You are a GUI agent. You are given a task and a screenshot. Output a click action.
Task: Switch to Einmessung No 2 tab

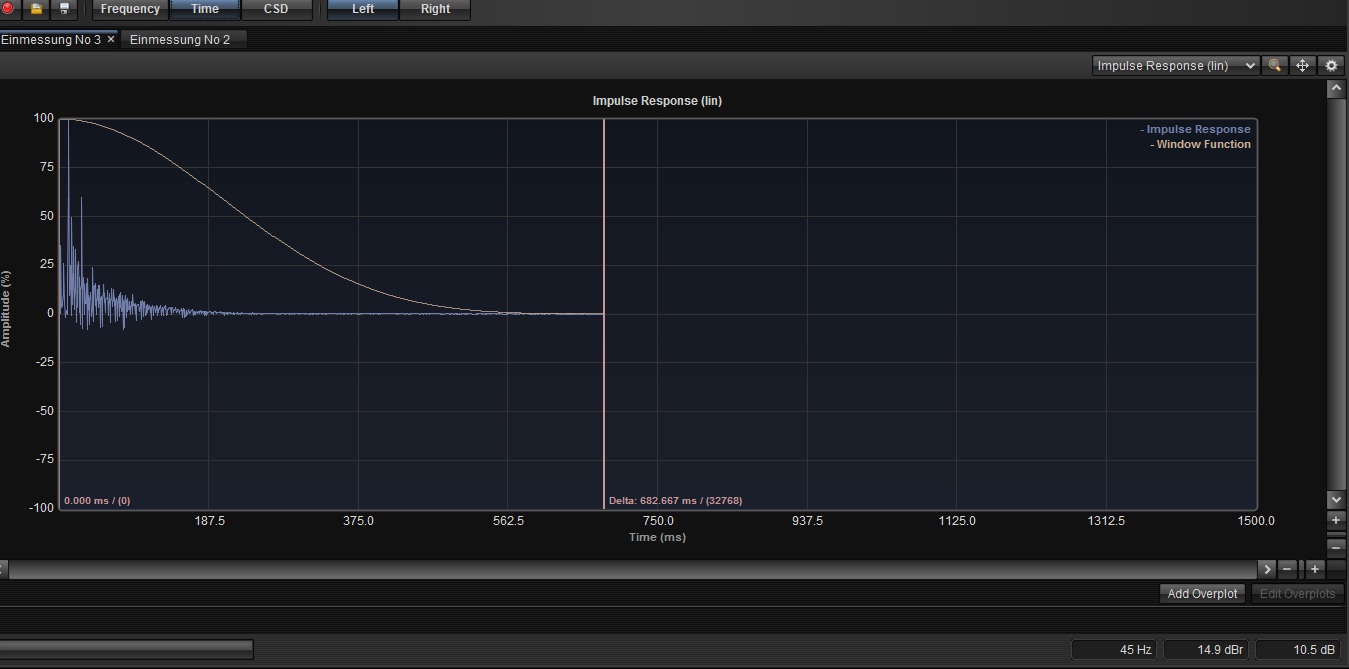pyautogui.click(x=180, y=39)
